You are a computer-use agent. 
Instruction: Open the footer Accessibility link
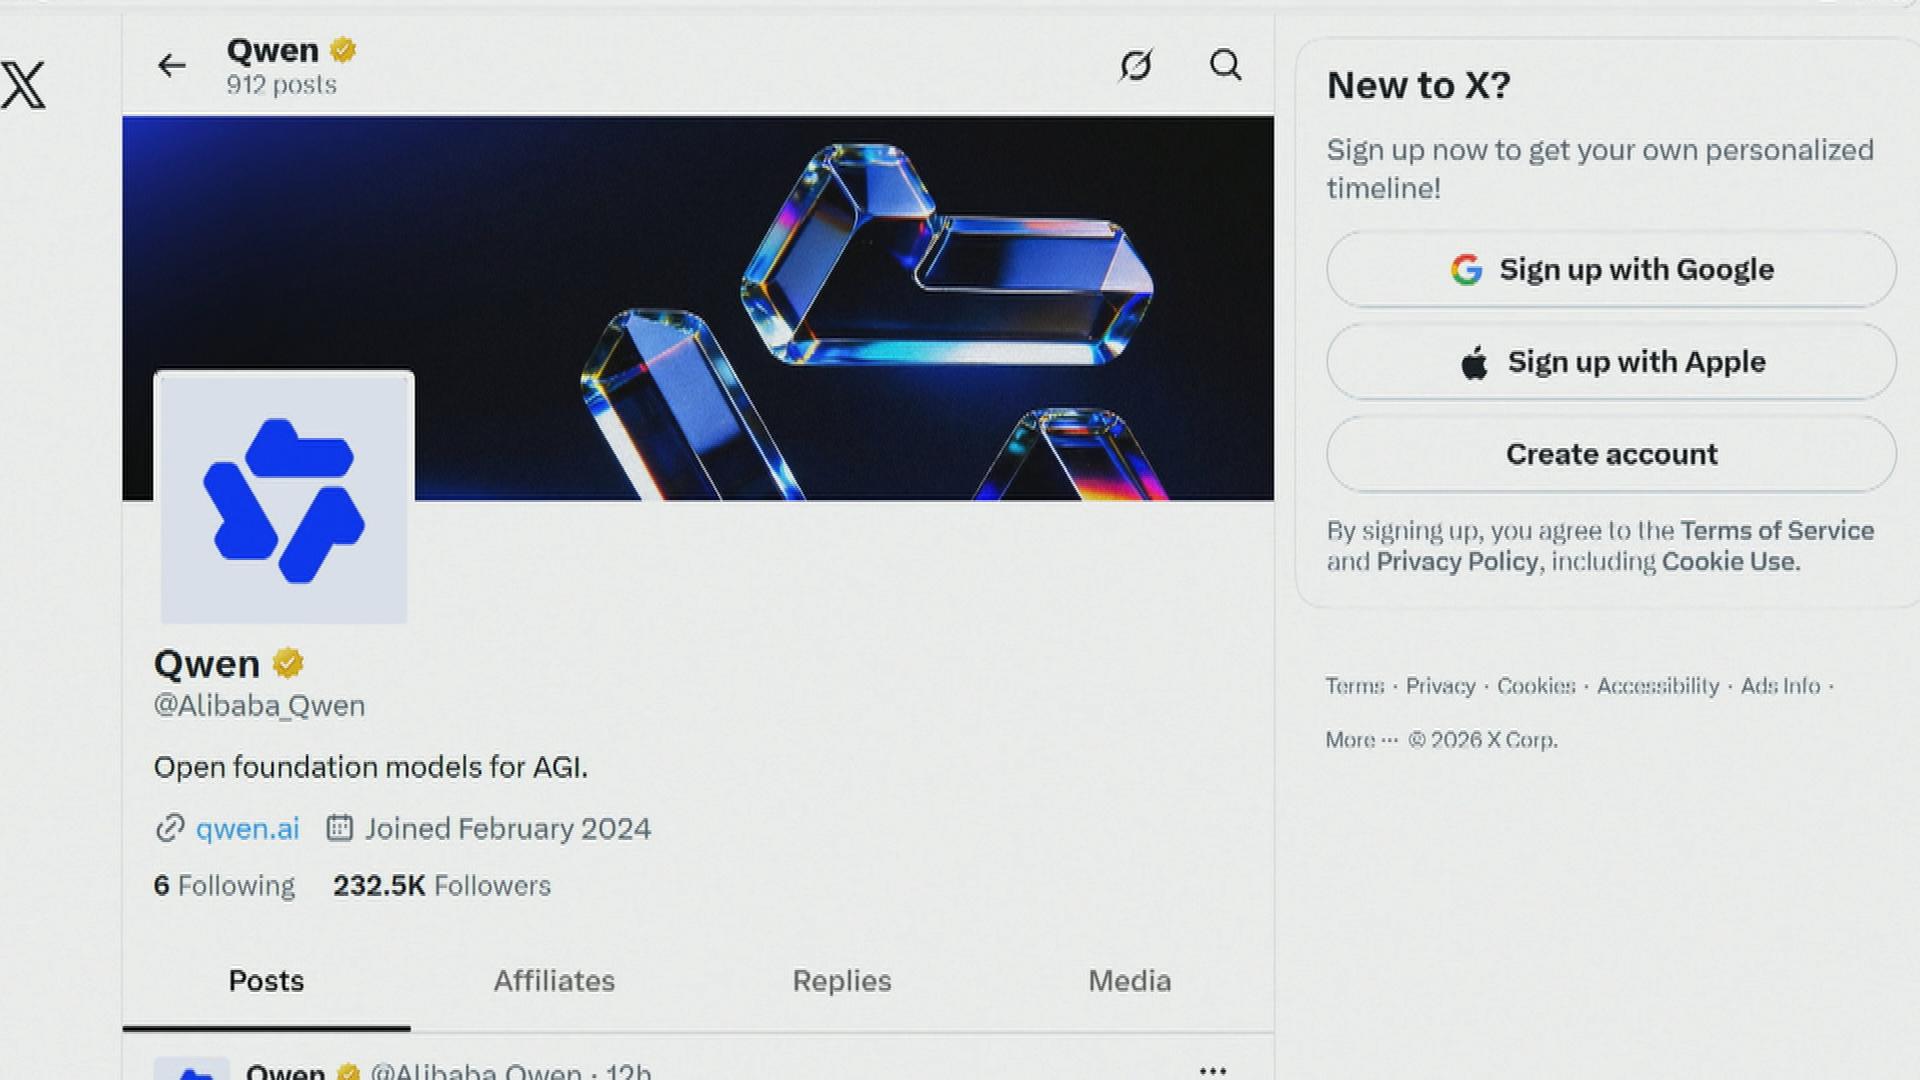(x=1658, y=686)
